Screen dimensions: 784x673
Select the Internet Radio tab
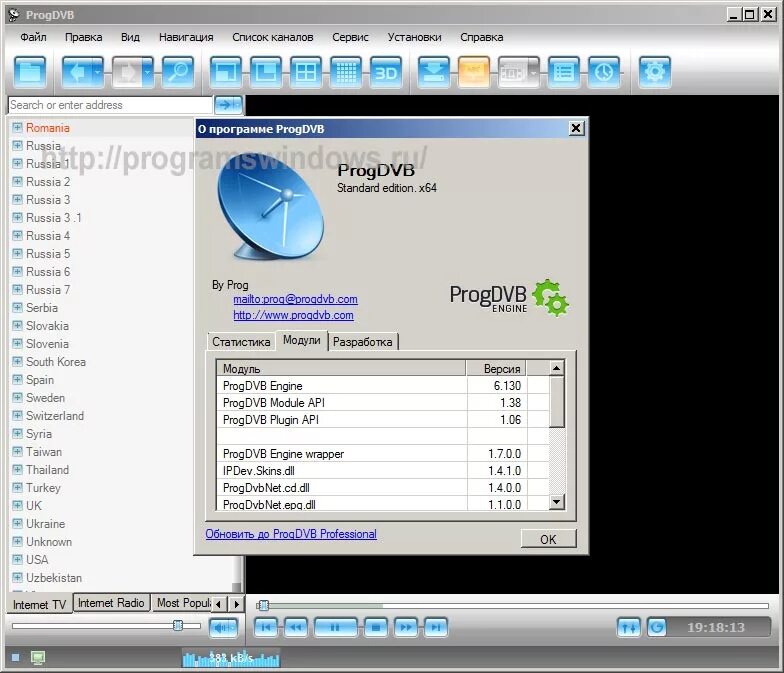(111, 603)
